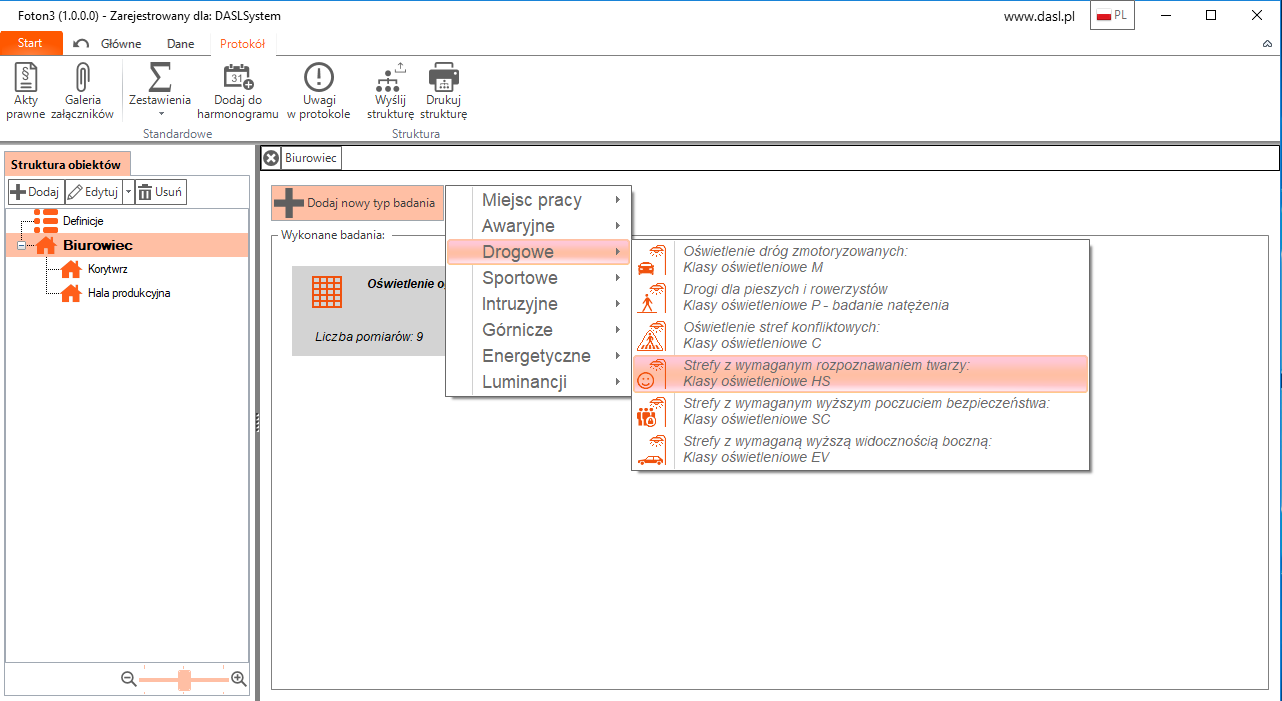Click the tree zoom slider handle
This screenshot has width=1282, height=701.
click(184, 680)
